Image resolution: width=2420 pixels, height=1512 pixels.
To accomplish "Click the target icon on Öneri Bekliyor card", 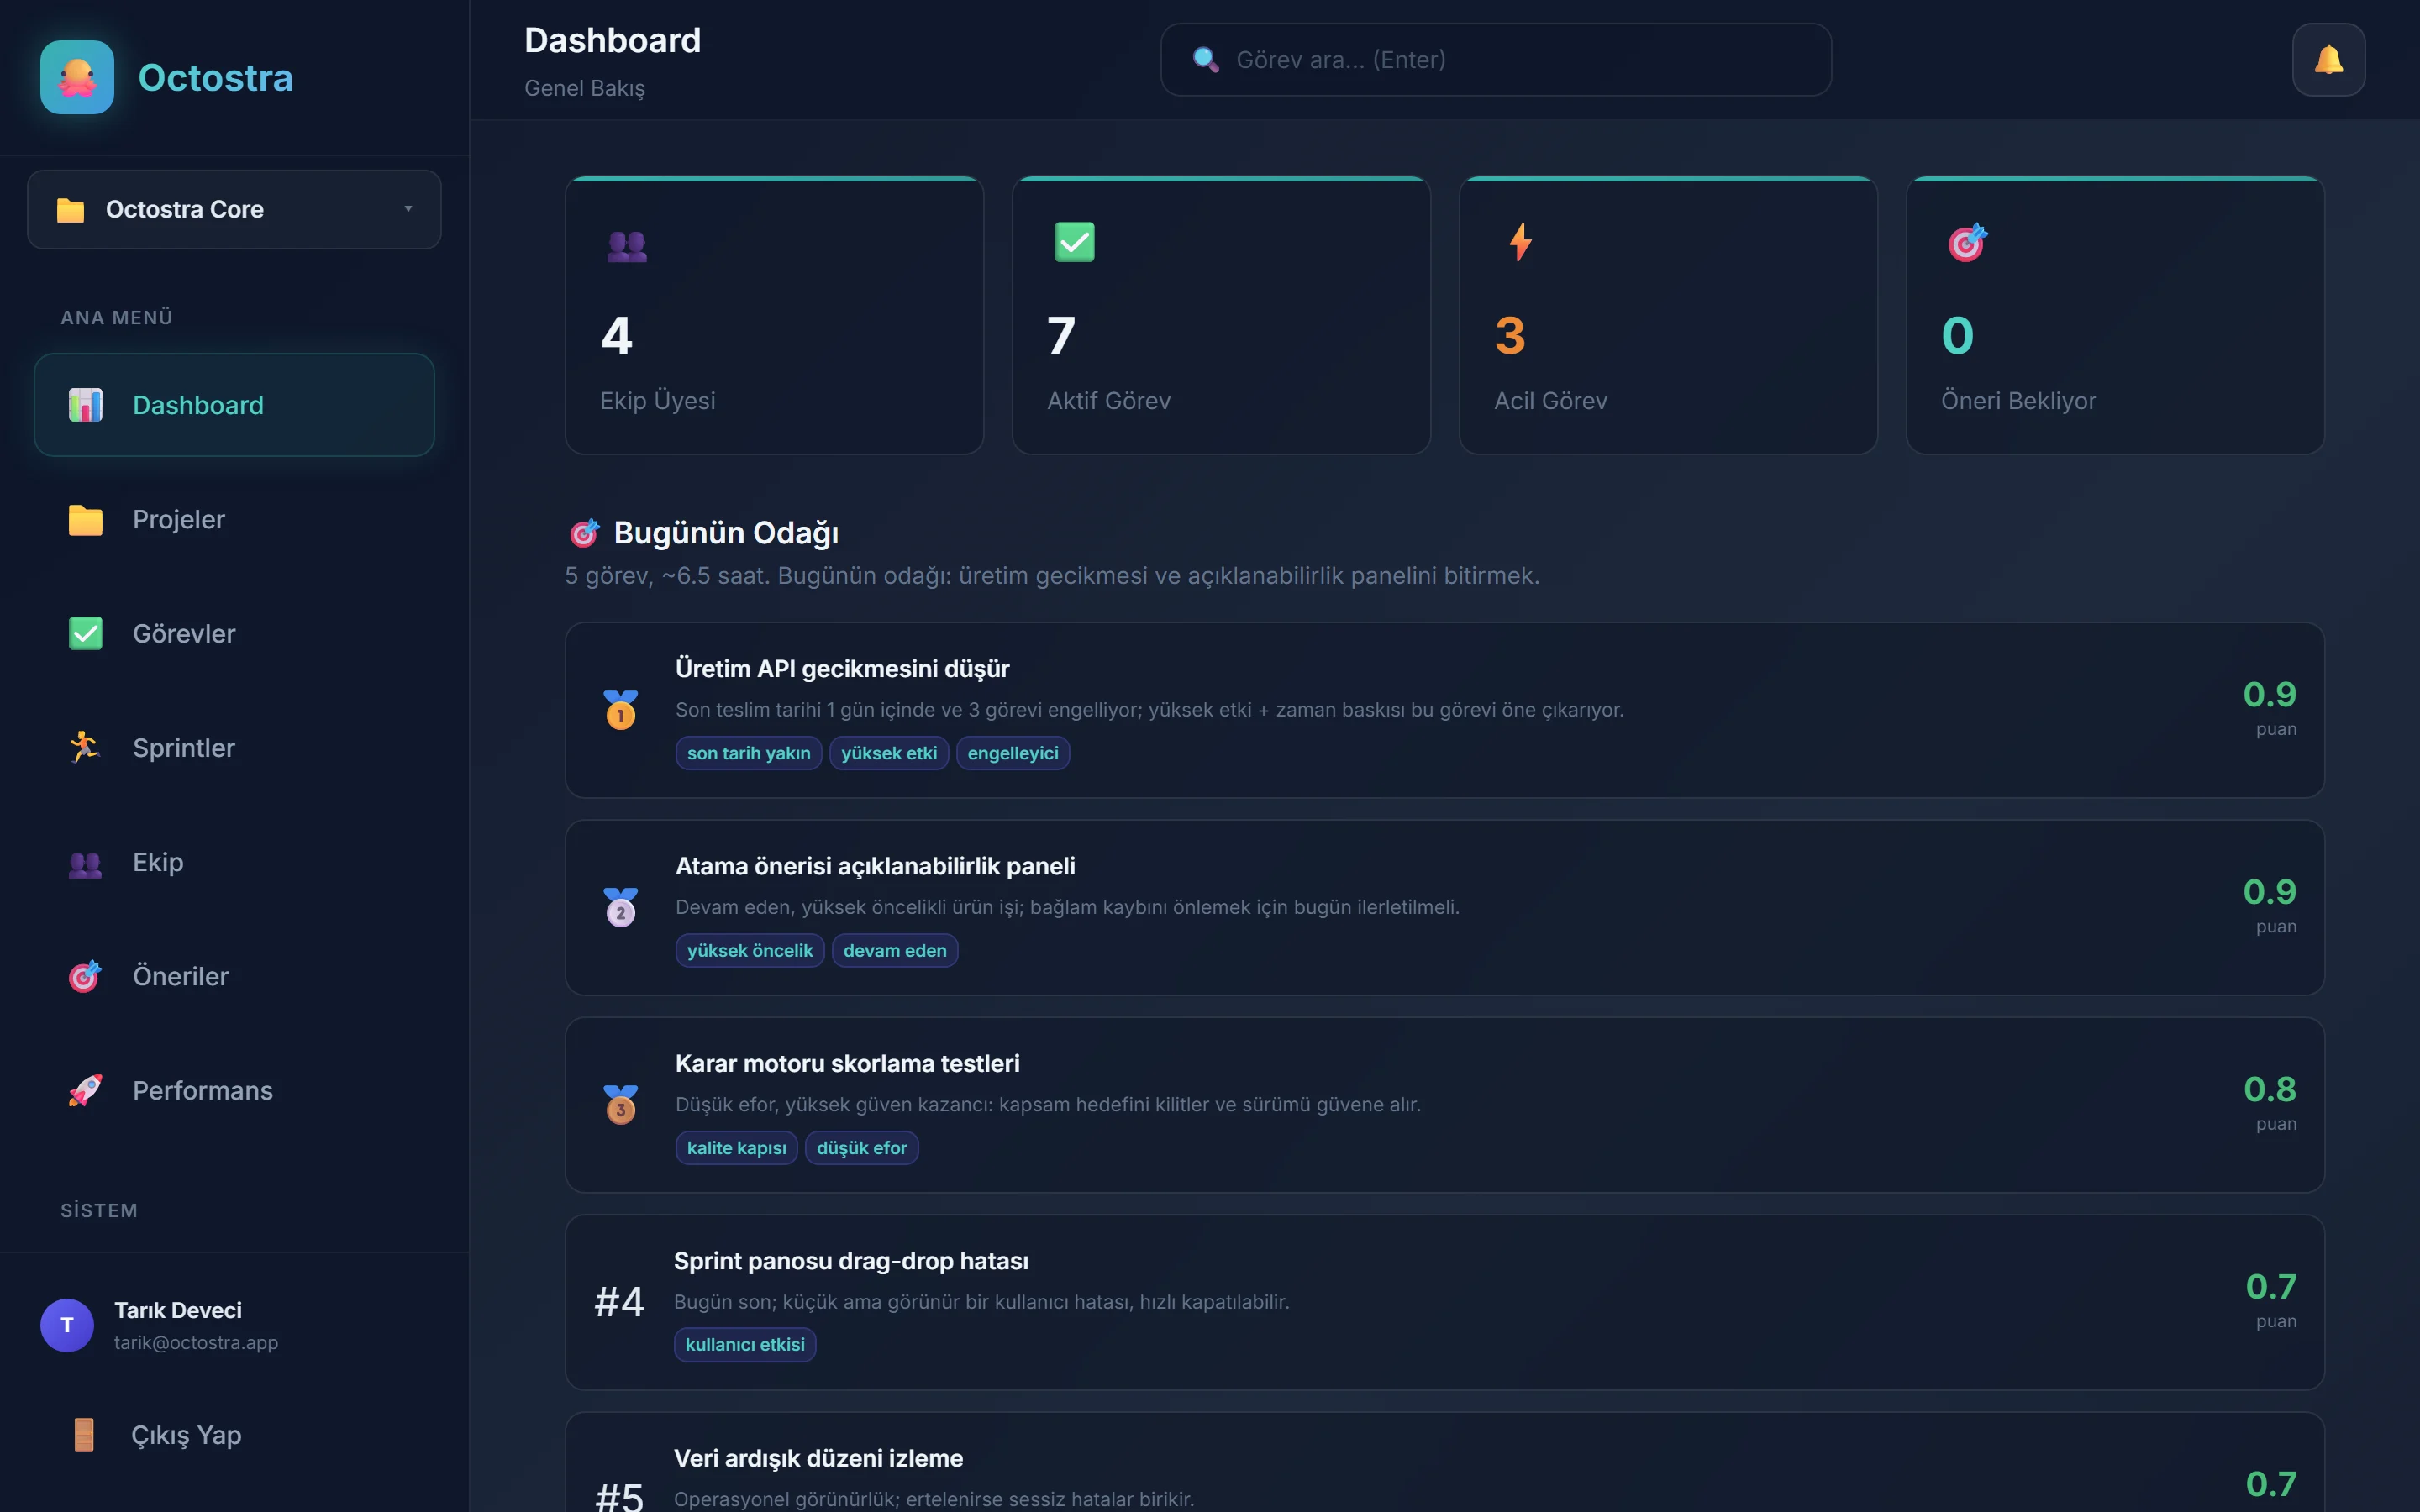I will coord(1967,243).
